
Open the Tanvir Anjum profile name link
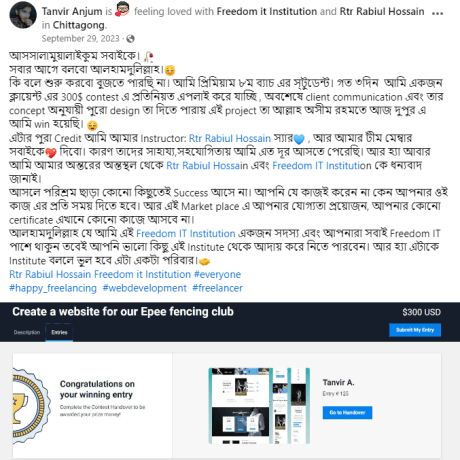tap(72, 11)
